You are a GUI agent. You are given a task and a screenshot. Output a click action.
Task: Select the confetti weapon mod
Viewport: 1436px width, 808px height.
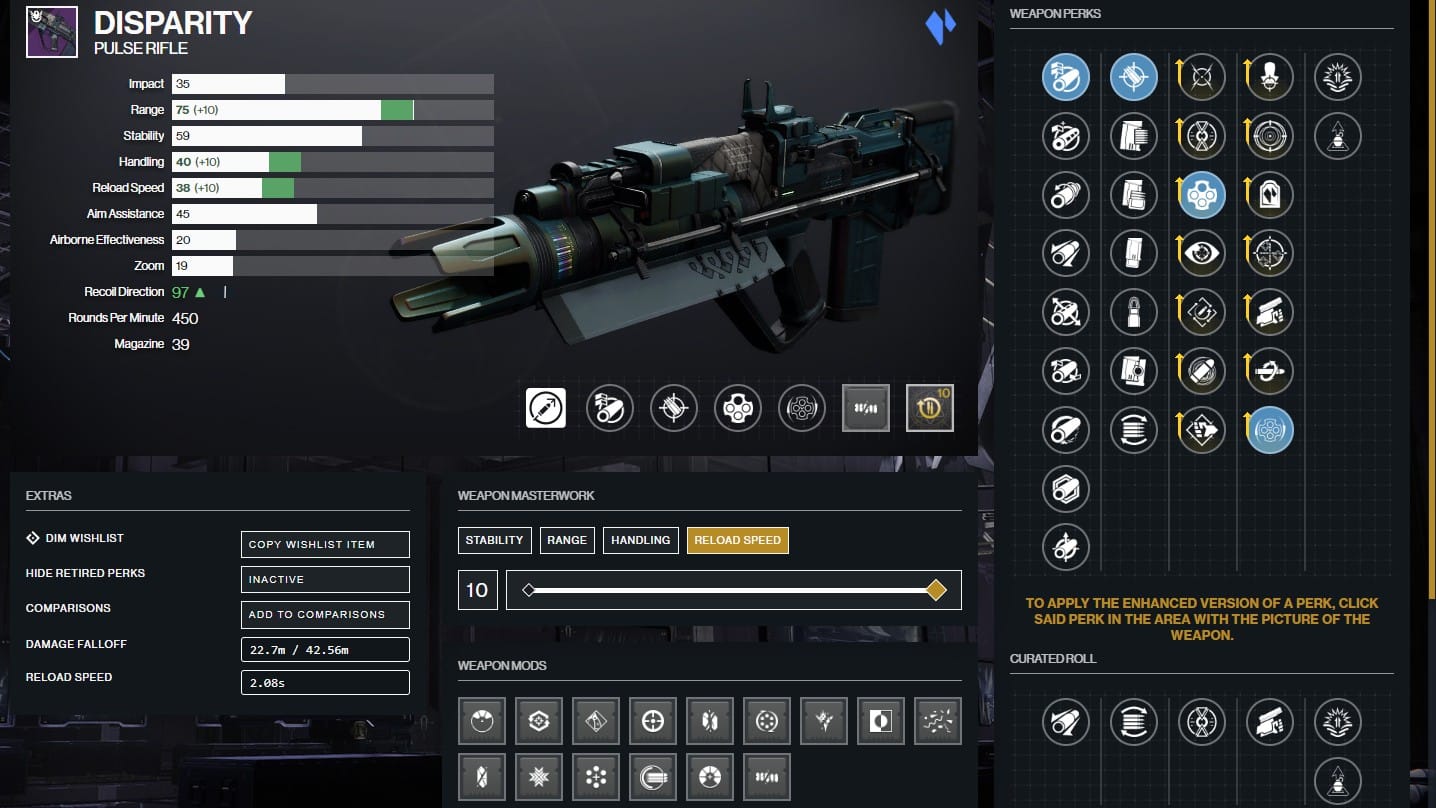[x=938, y=721]
